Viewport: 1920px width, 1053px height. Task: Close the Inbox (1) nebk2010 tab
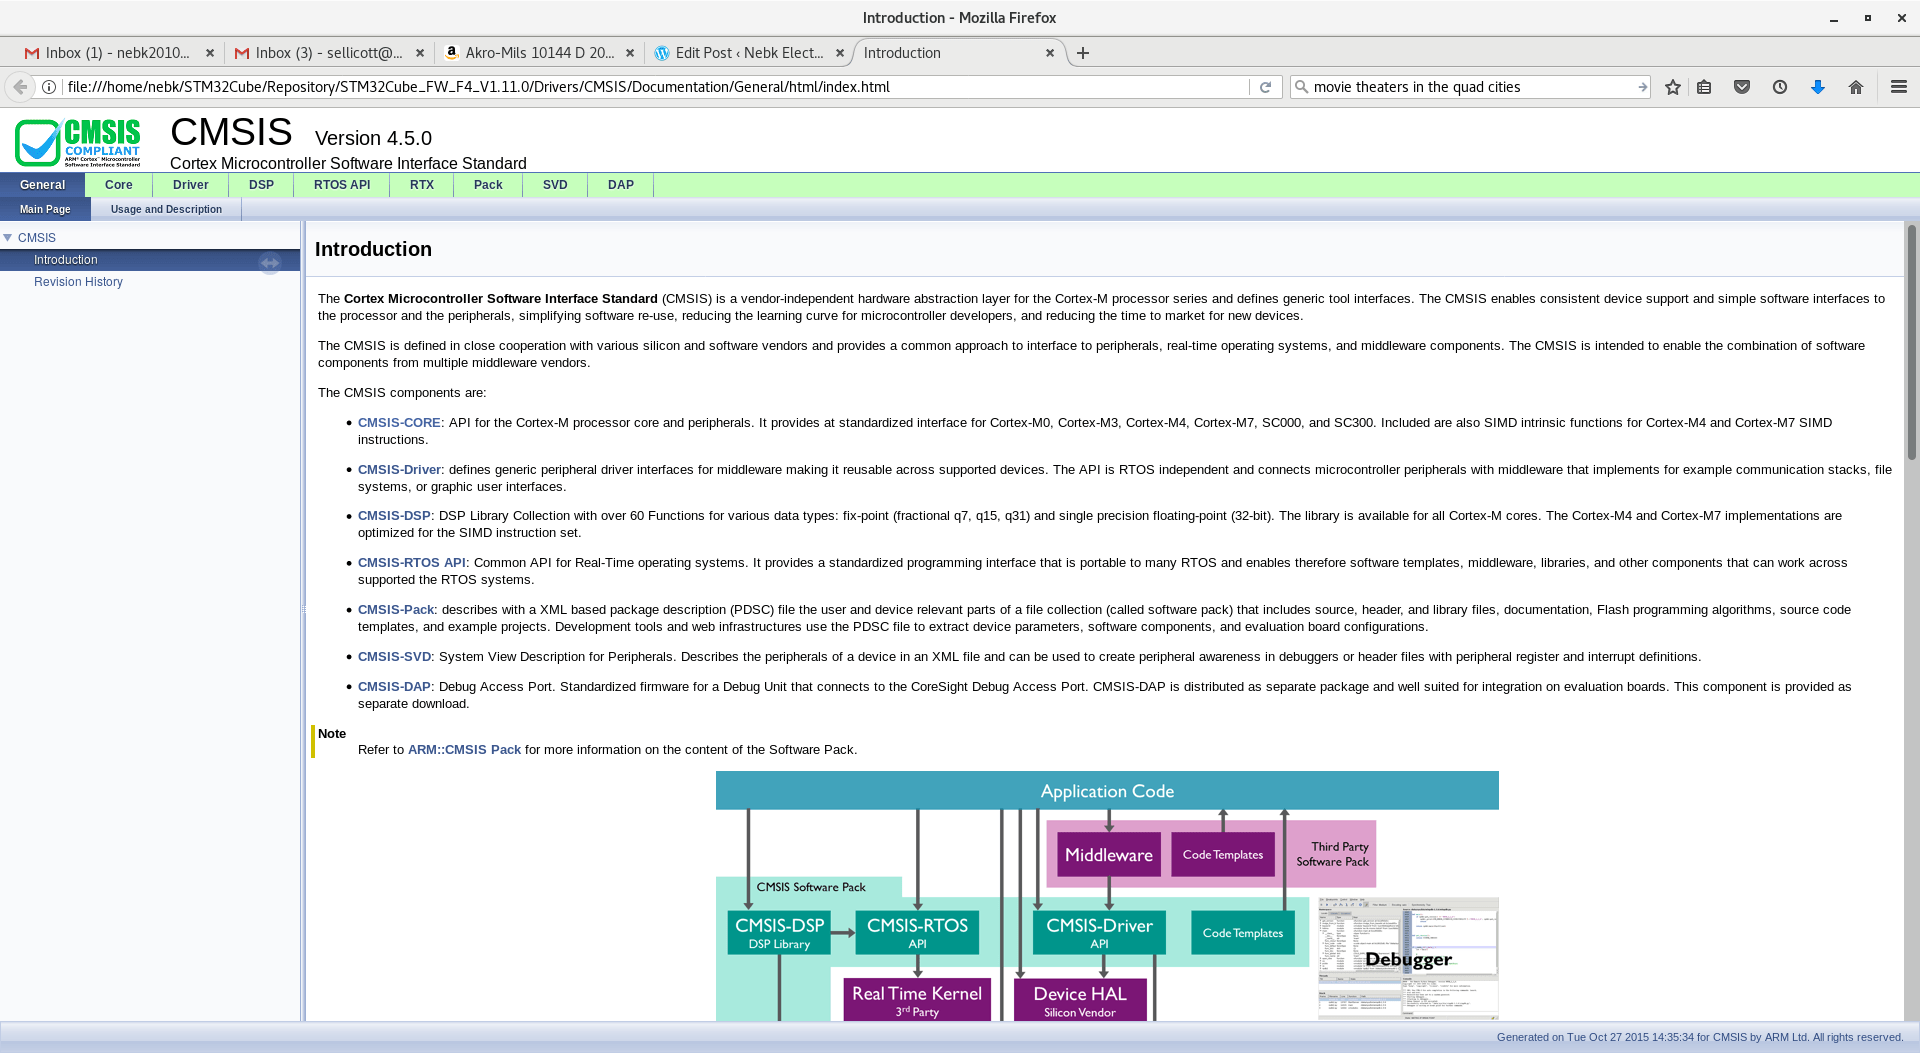tap(210, 53)
